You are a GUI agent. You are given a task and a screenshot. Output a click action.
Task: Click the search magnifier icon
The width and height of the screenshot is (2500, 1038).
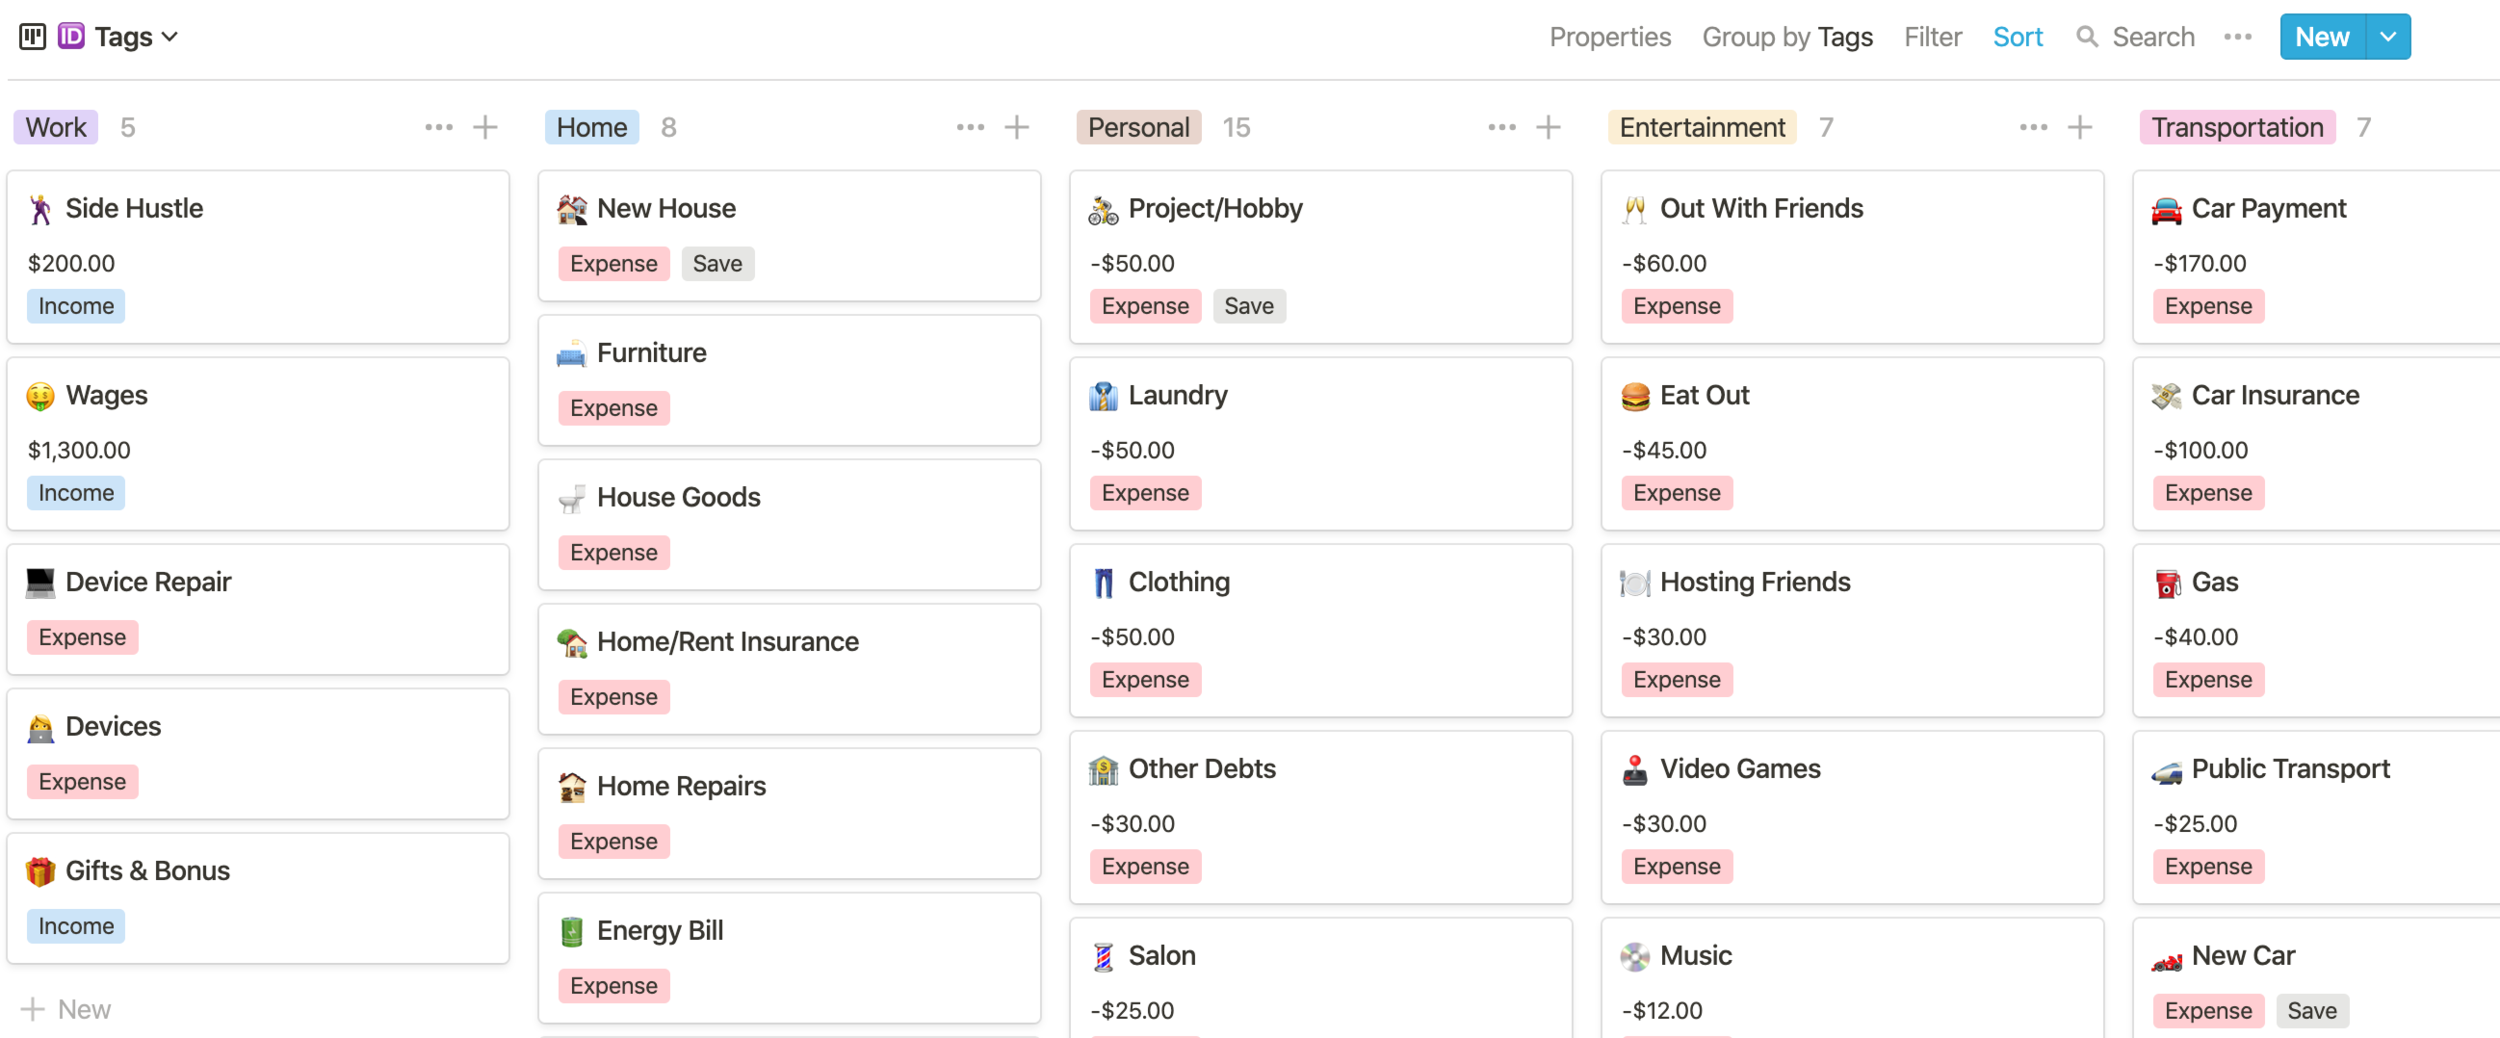pos(2086,37)
